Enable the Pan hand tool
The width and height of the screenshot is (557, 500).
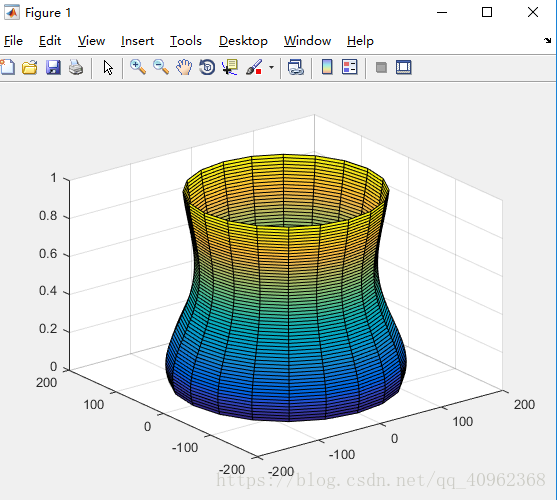click(184, 67)
